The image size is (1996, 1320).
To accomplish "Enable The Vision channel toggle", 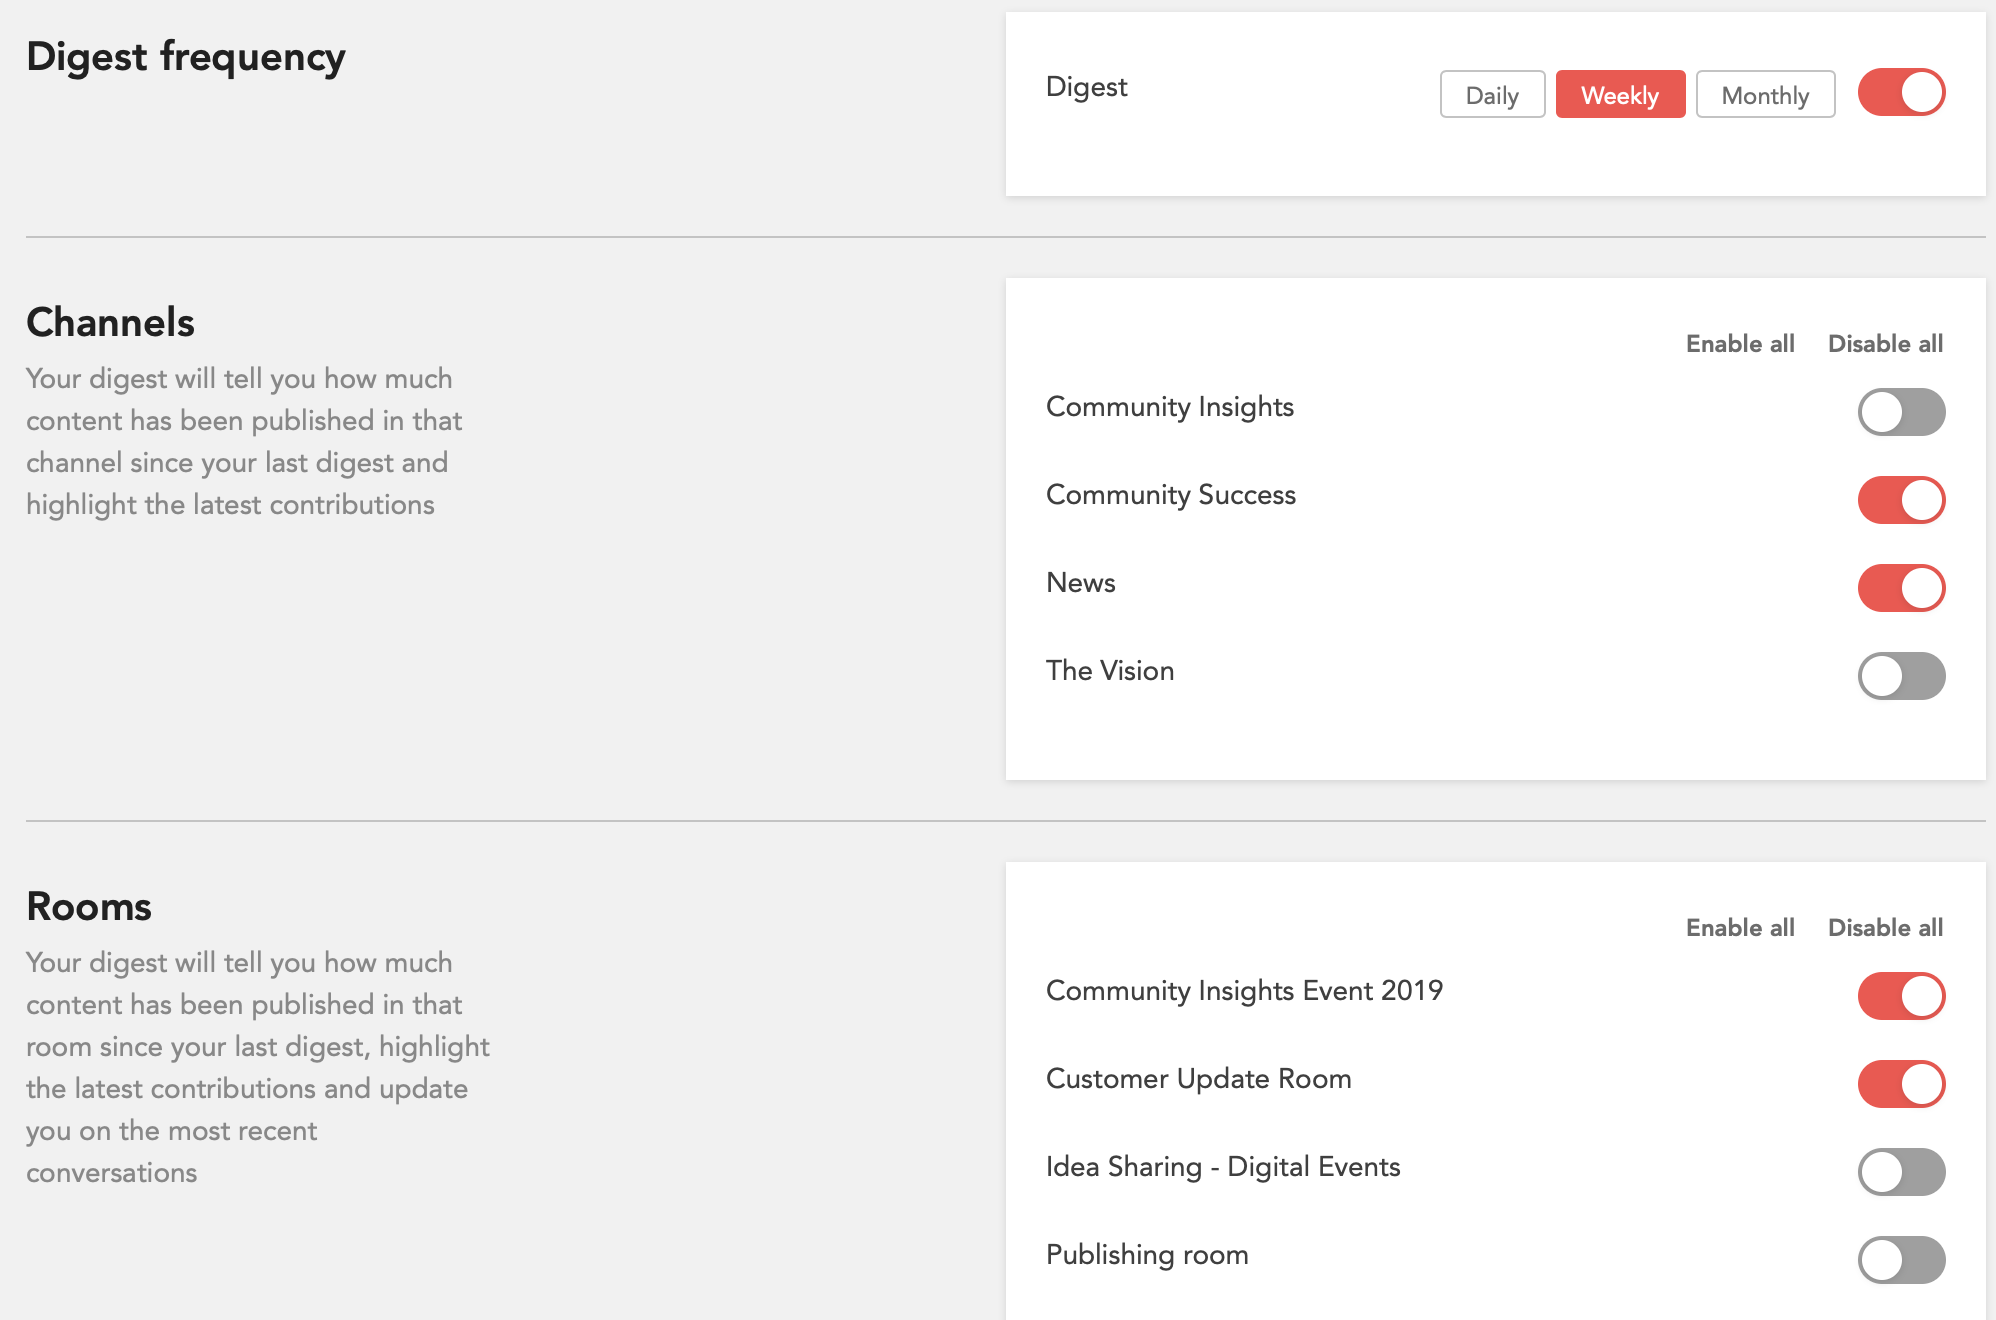I will point(1901,676).
